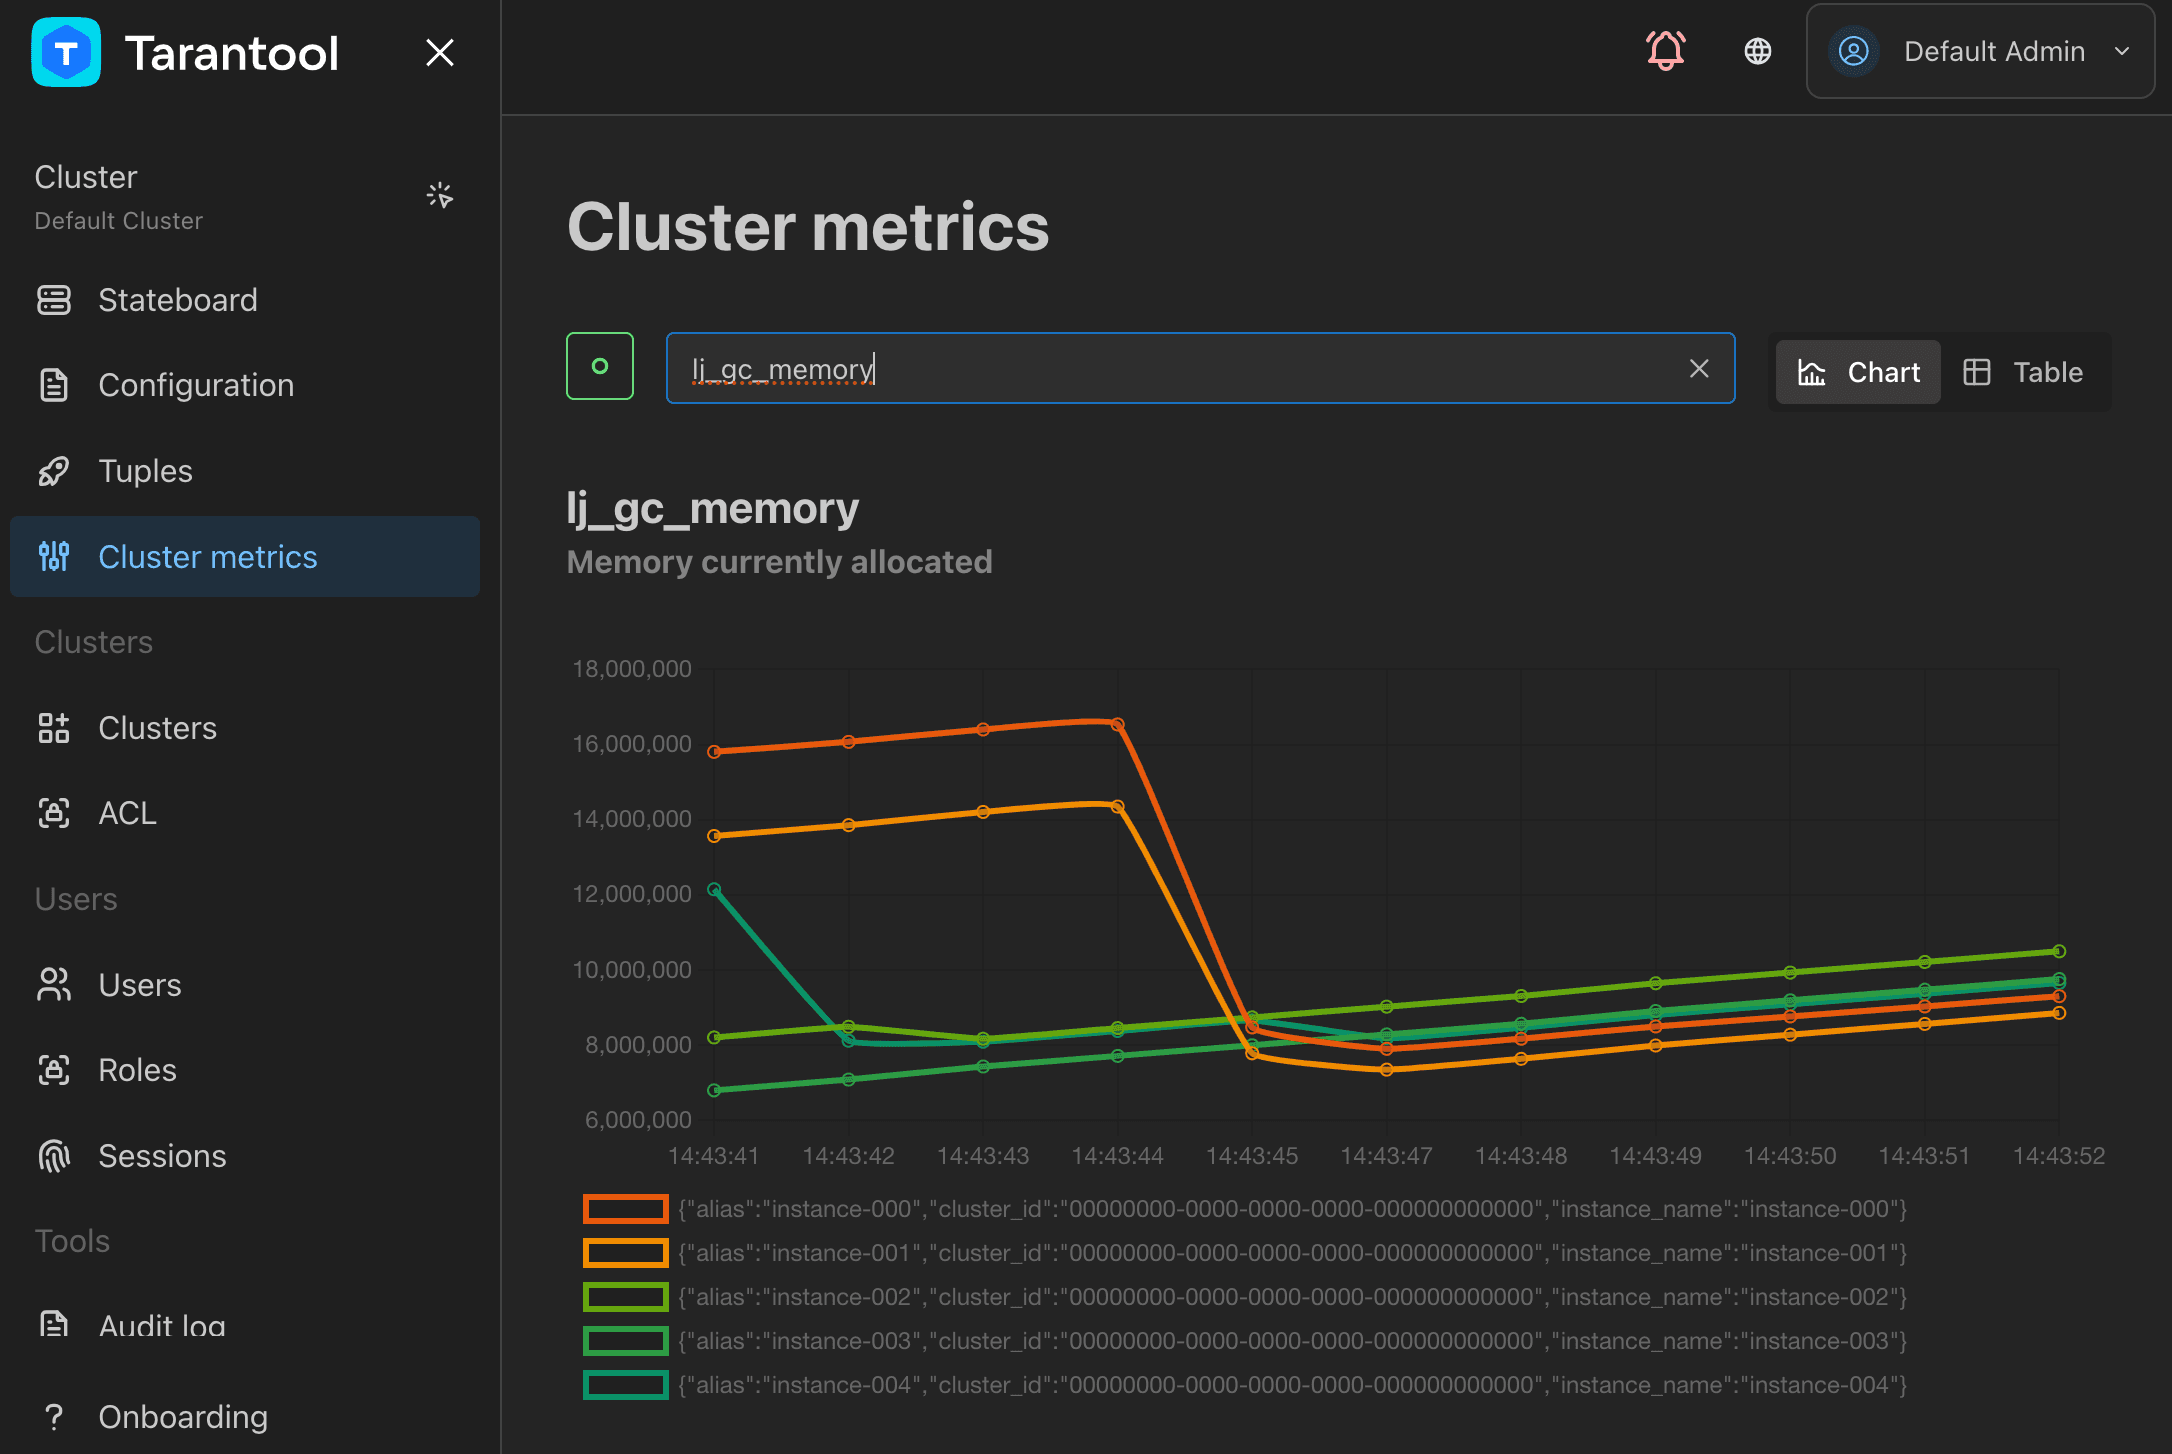Screen dimensions: 2172x1454
Task: Click the instance-001 legend label
Action: coord(1293,1253)
